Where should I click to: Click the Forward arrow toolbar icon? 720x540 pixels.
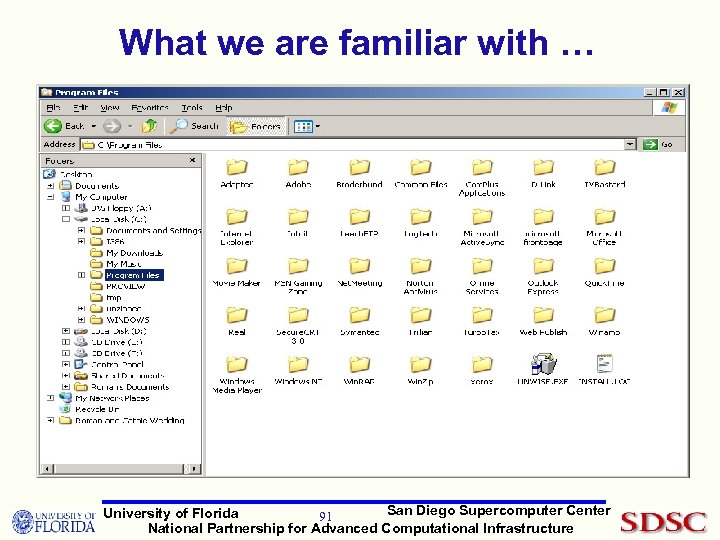click(112, 126)
